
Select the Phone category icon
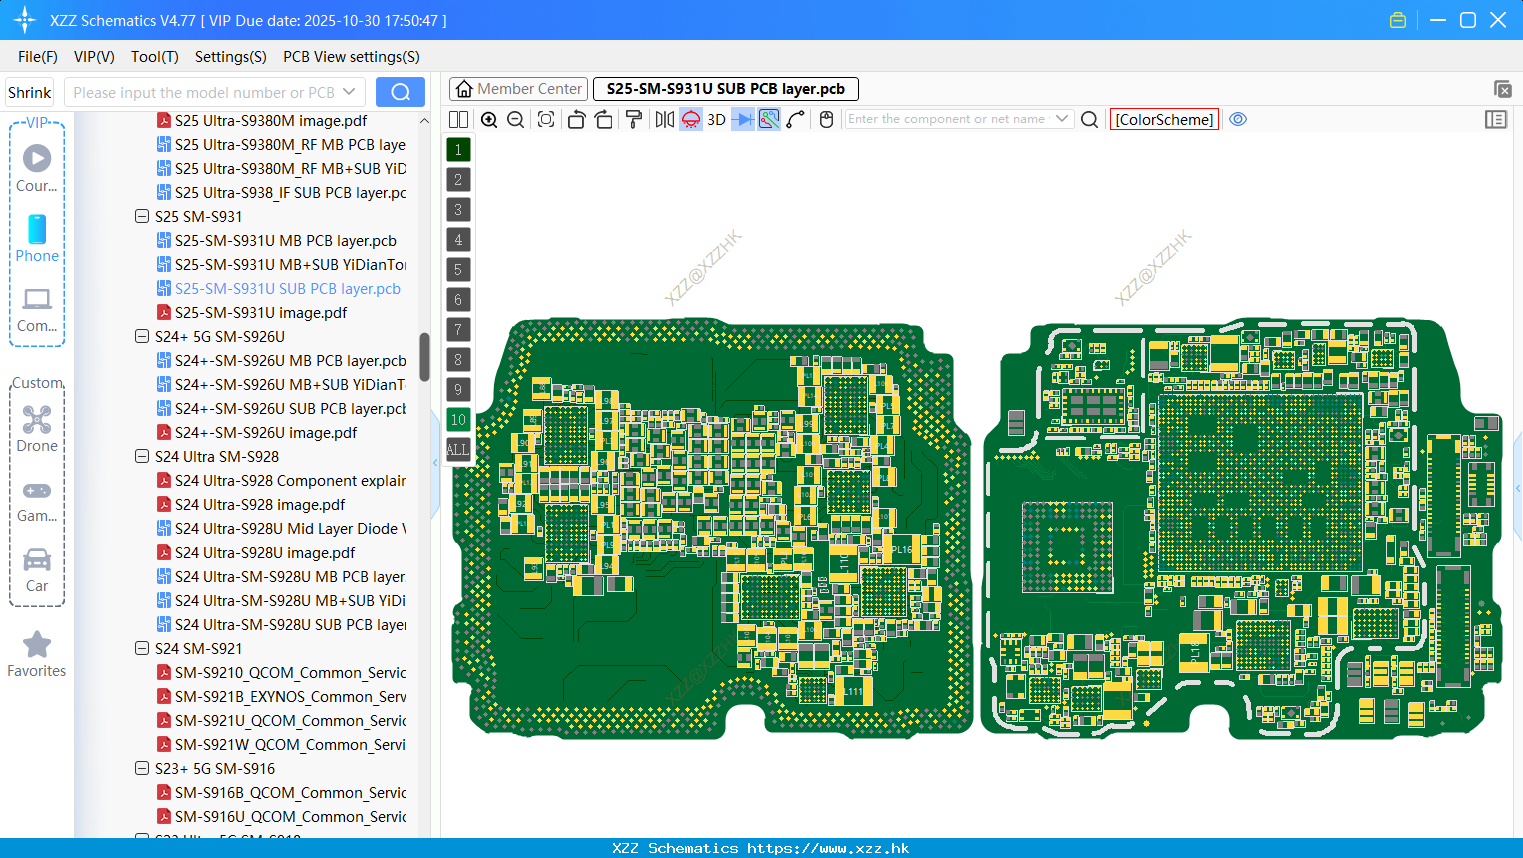coord(37,238)
